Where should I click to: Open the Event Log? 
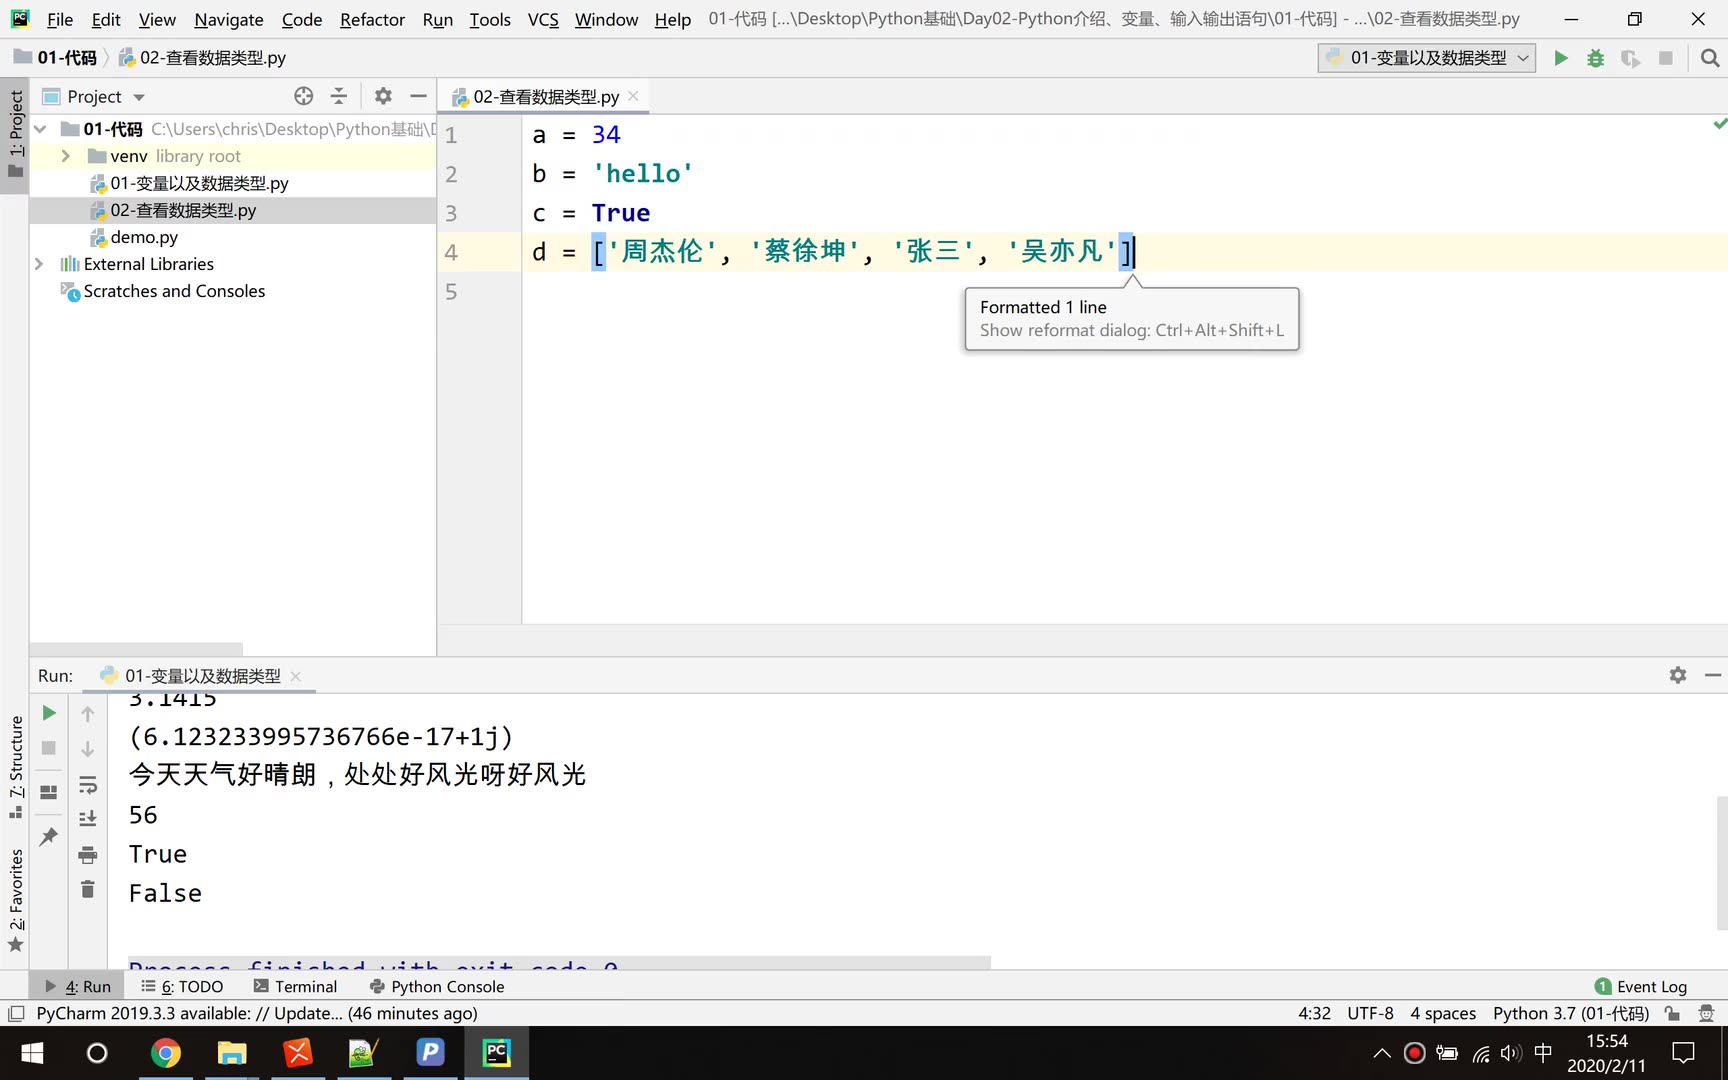click(x=1640, y=986)
